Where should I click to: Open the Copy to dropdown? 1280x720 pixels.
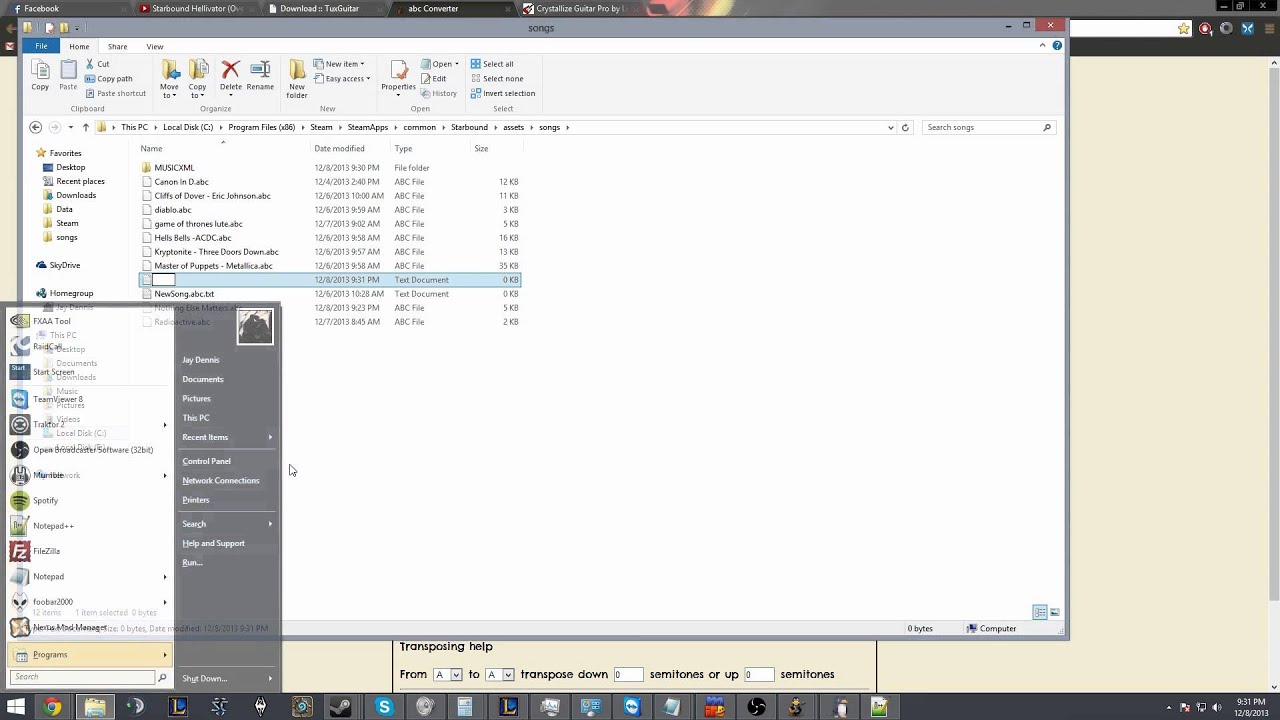tap(198, 79)
